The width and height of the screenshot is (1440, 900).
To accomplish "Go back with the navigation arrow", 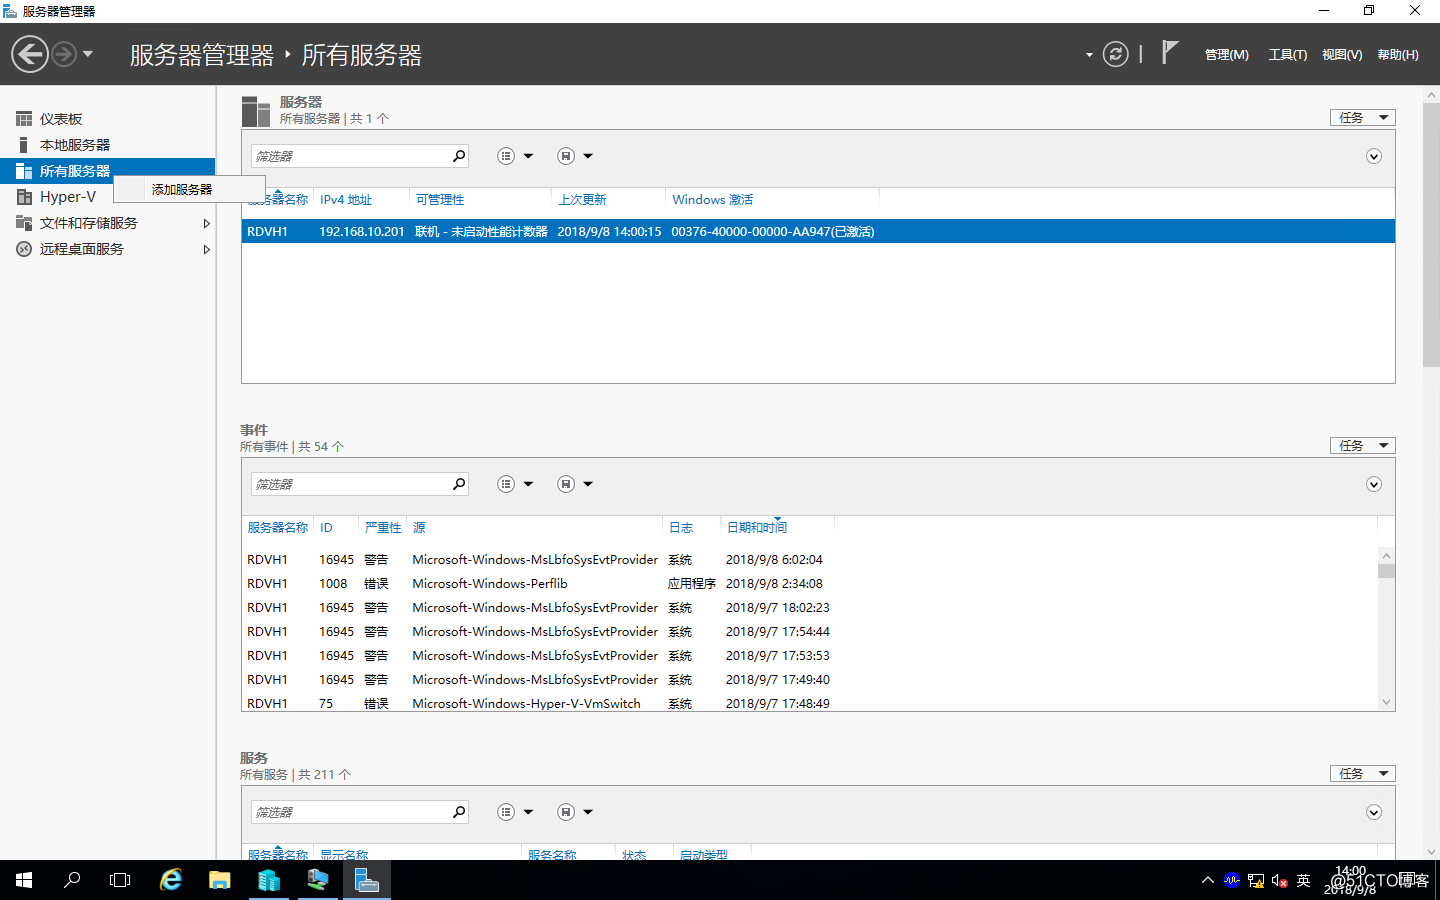I will 30,54.
